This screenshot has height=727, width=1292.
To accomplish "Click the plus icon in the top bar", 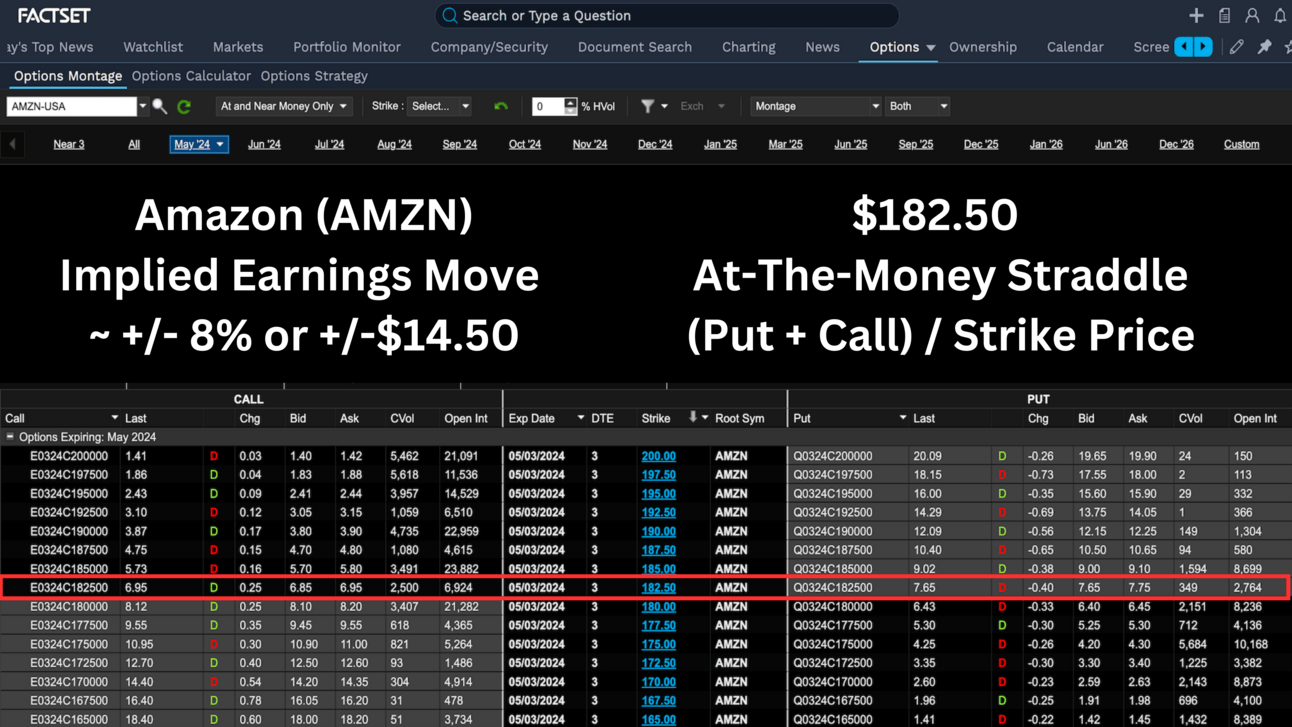I will click(x=1196, y=15).
